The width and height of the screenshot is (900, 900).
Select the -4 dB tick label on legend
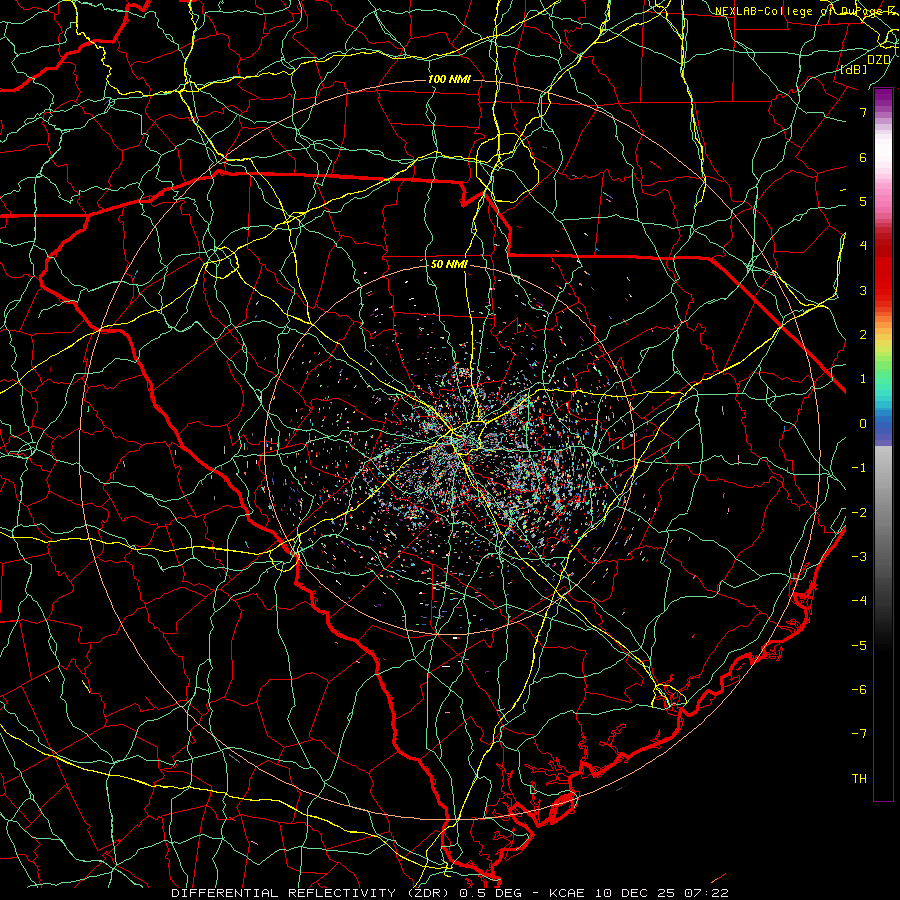tap(859, 600)
